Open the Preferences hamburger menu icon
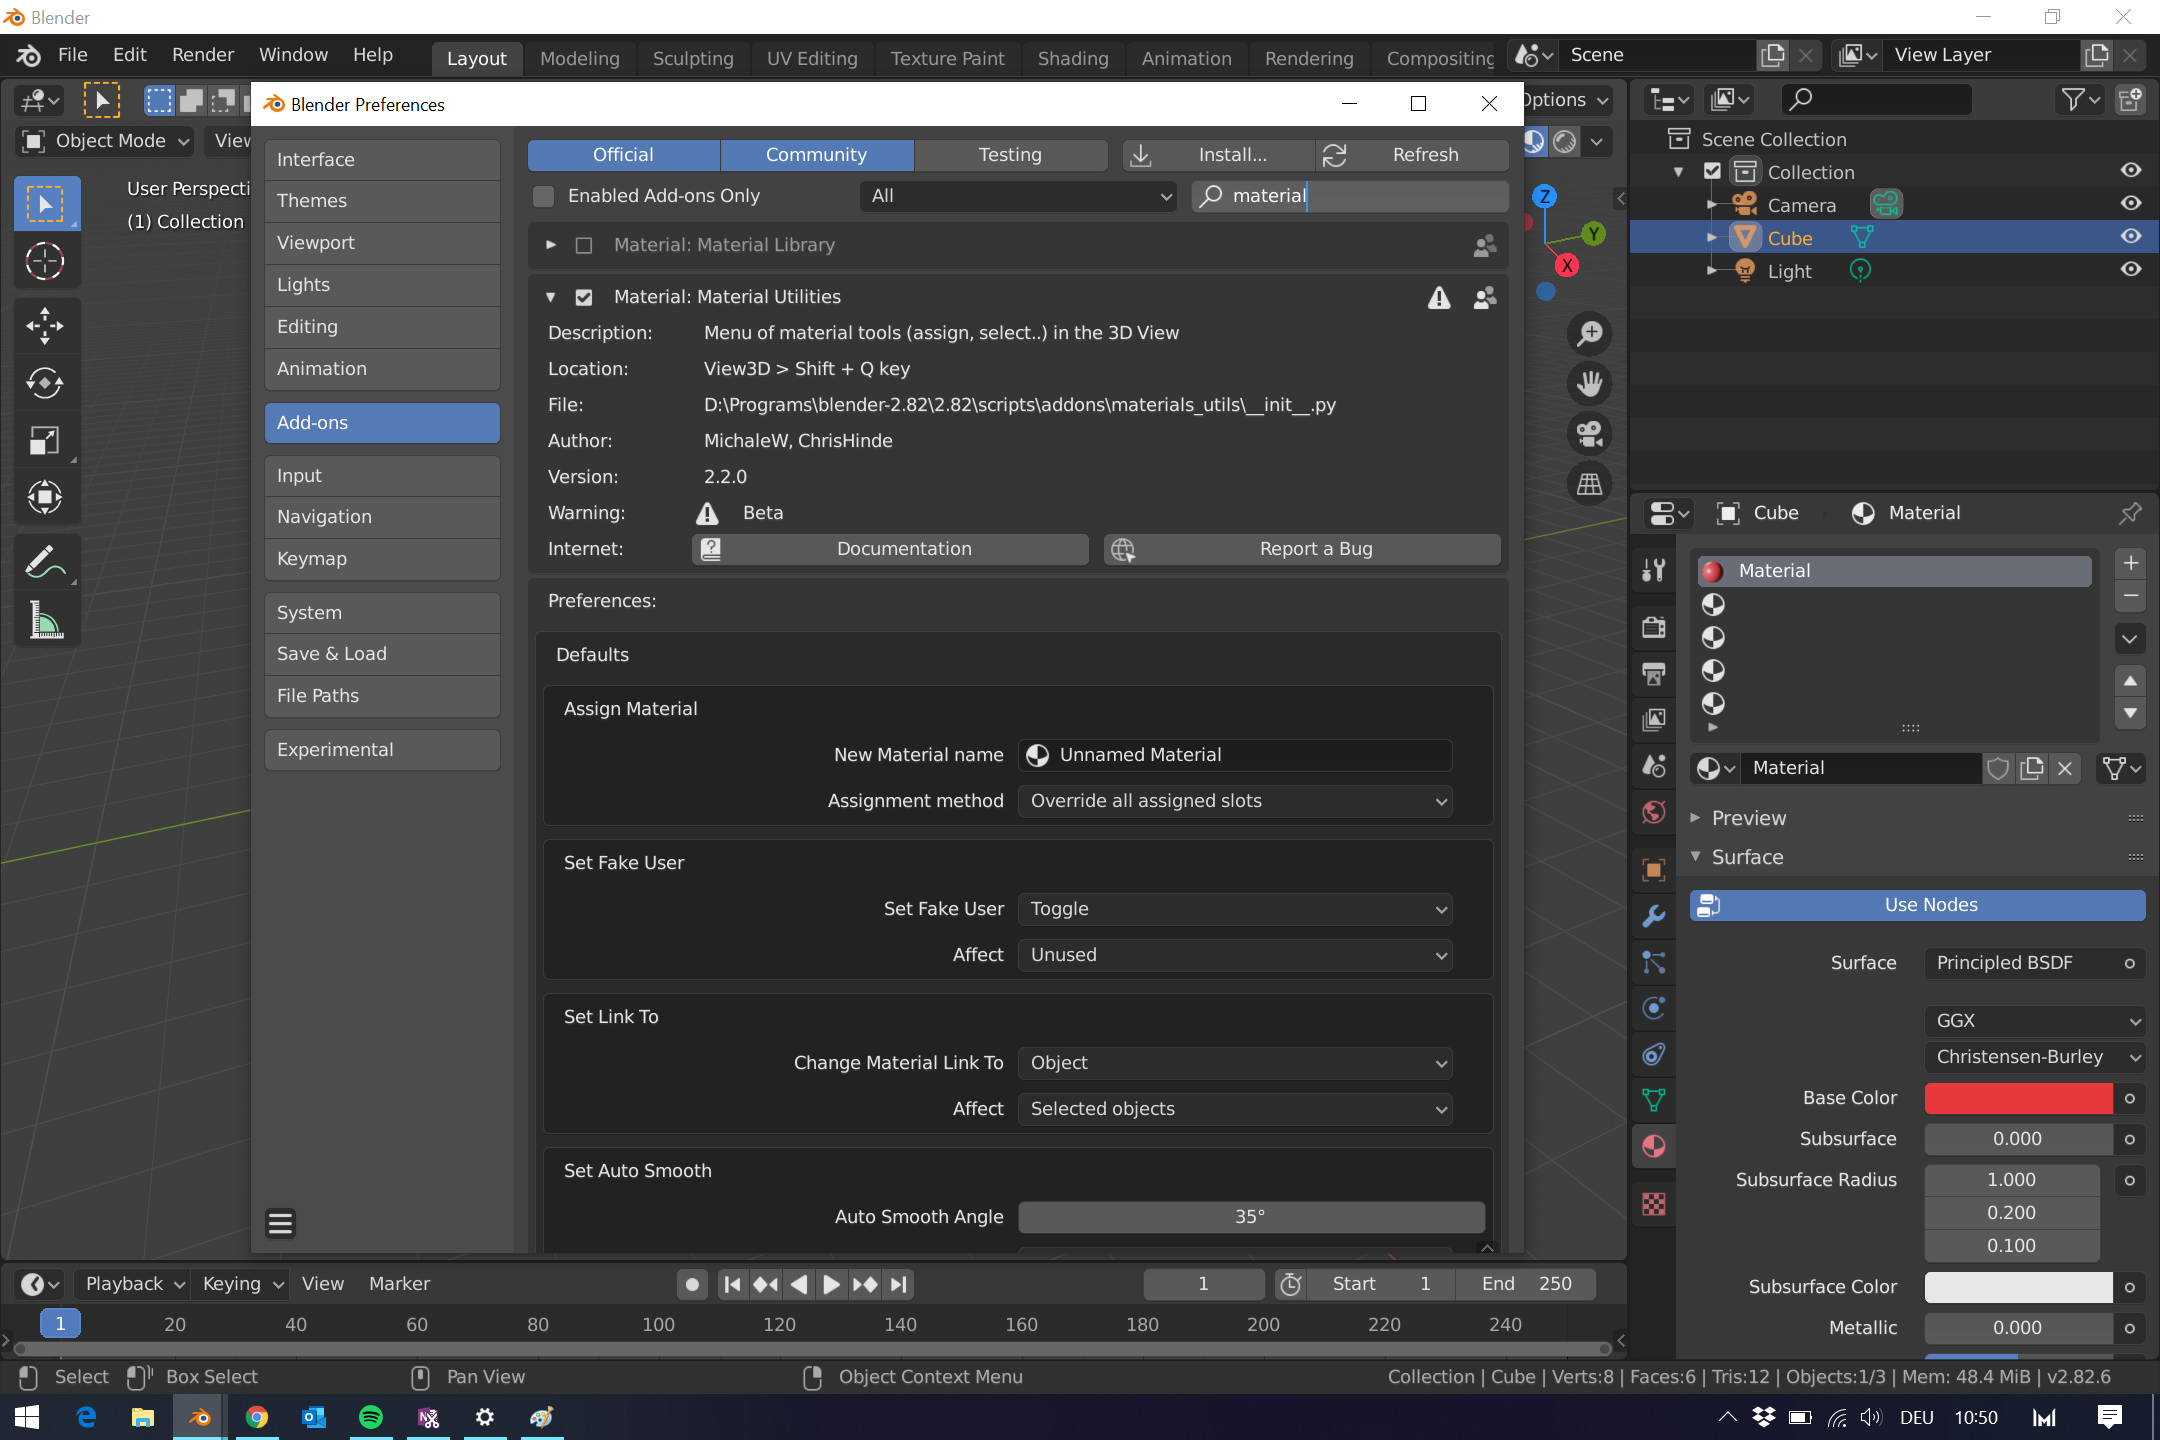The width and height of the screenshot is (2160, 1440). (x=281, y=1223)
